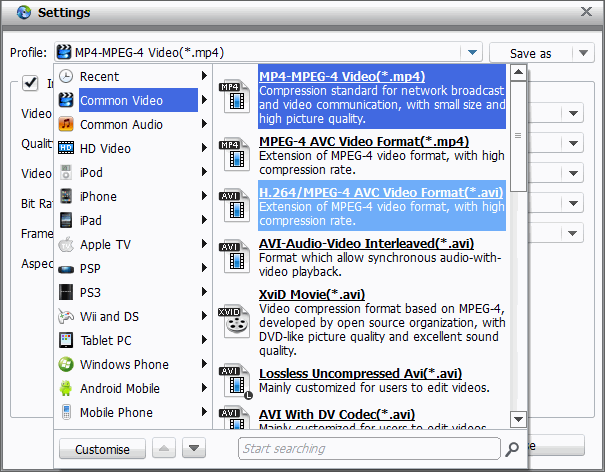Screen dimensions: 605x472
Task: Click the Mobile Phone icon
Action: pyautogui.click(x=66, y=412)
